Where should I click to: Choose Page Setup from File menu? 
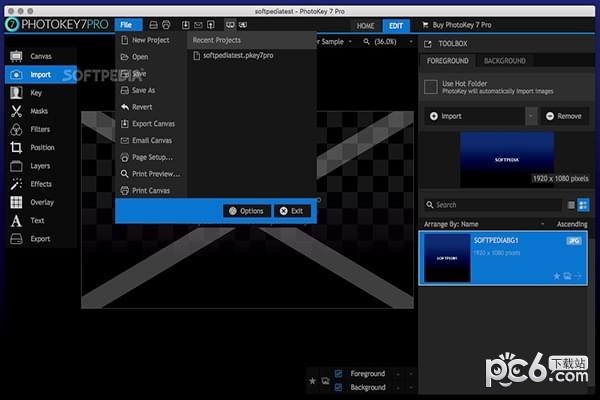point(151,157)
